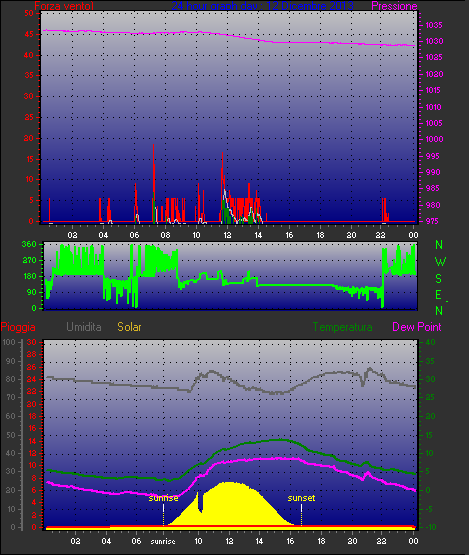Viewport: 469px width, 555px height.
Task: Click the Forza vento legend label
Action: tap(64, 6)
